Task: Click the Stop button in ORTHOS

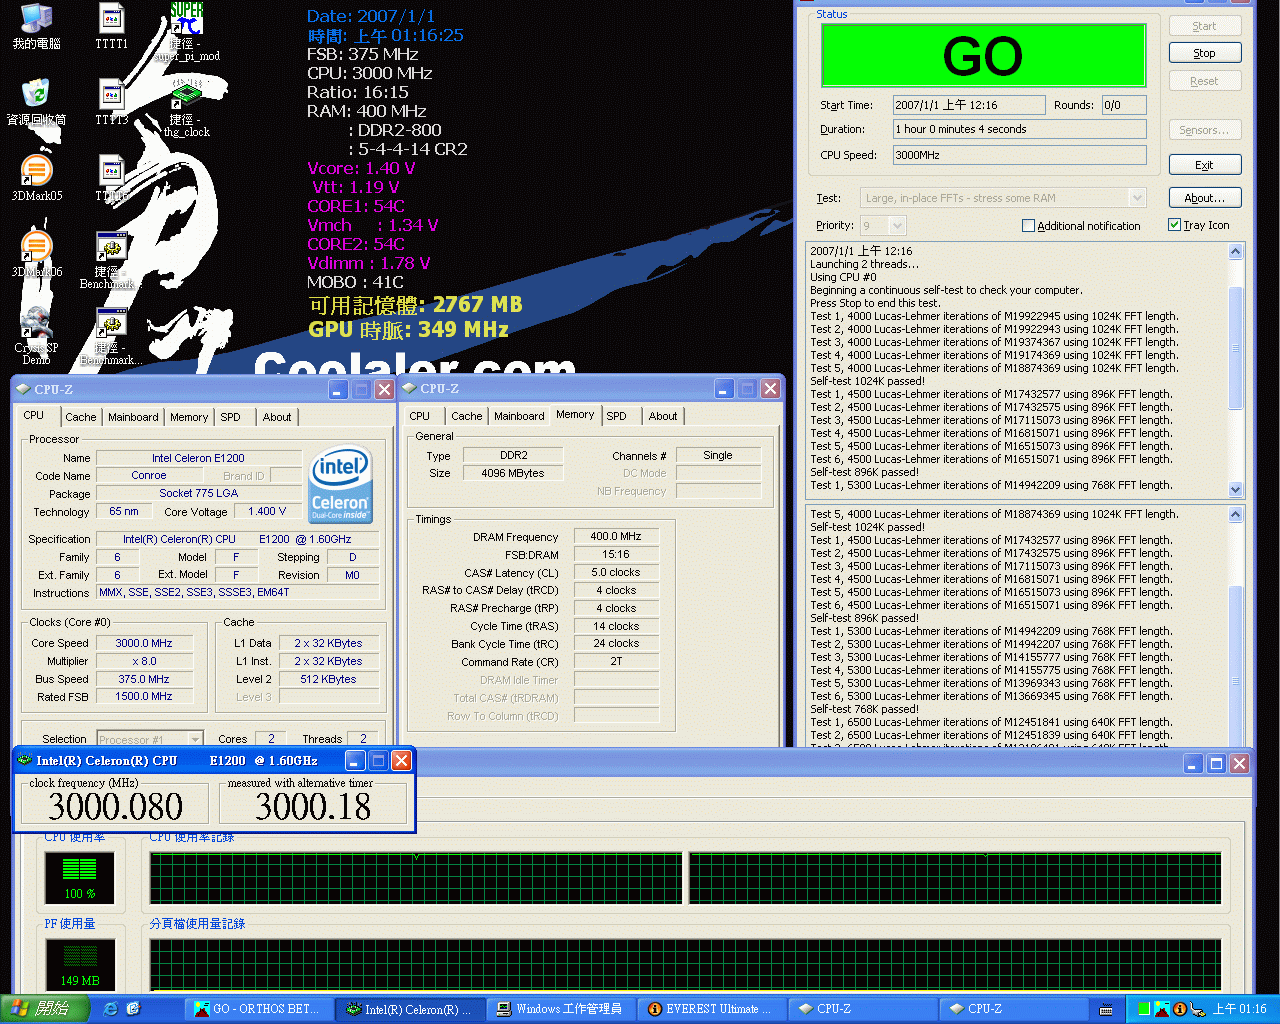Action: (x=1205, y=53)
